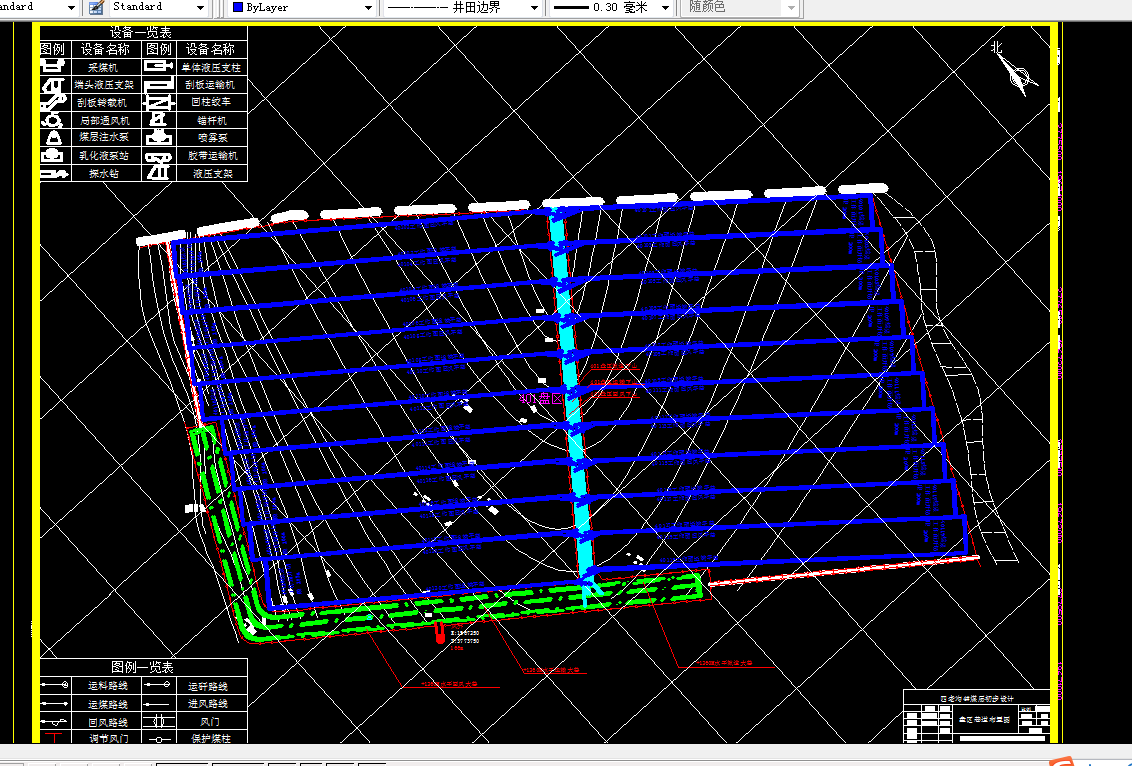Select the 胶带运输机 legend symbol

pos(159,155)
